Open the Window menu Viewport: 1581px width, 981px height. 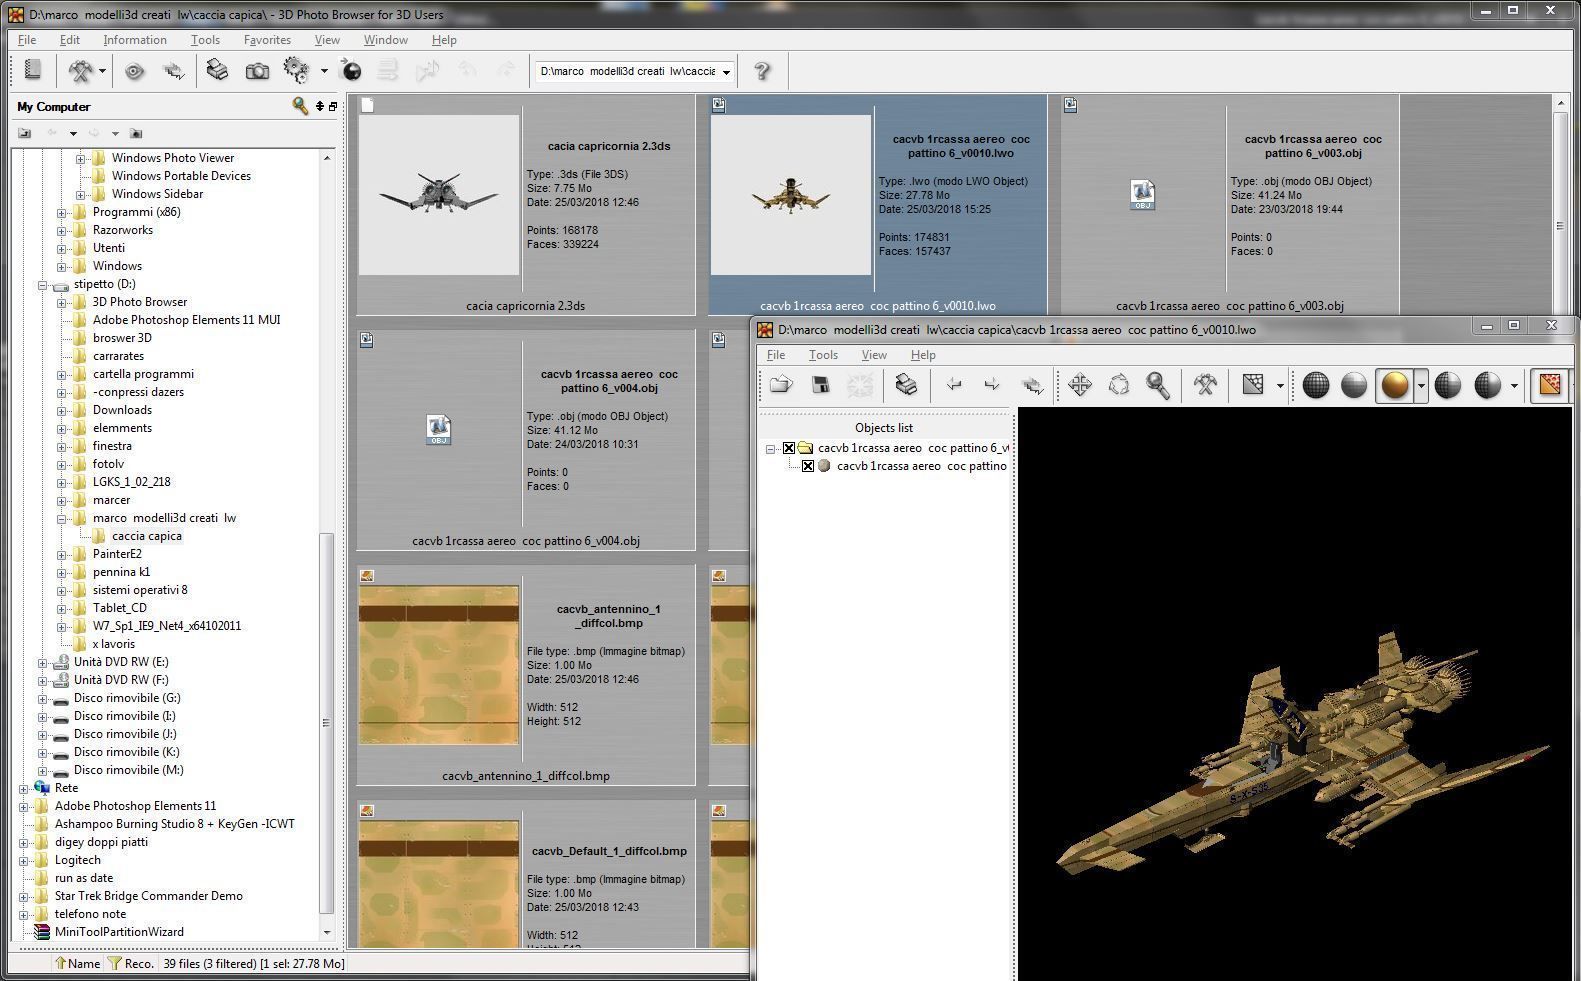pyautogui.click(x=385, y=40)
